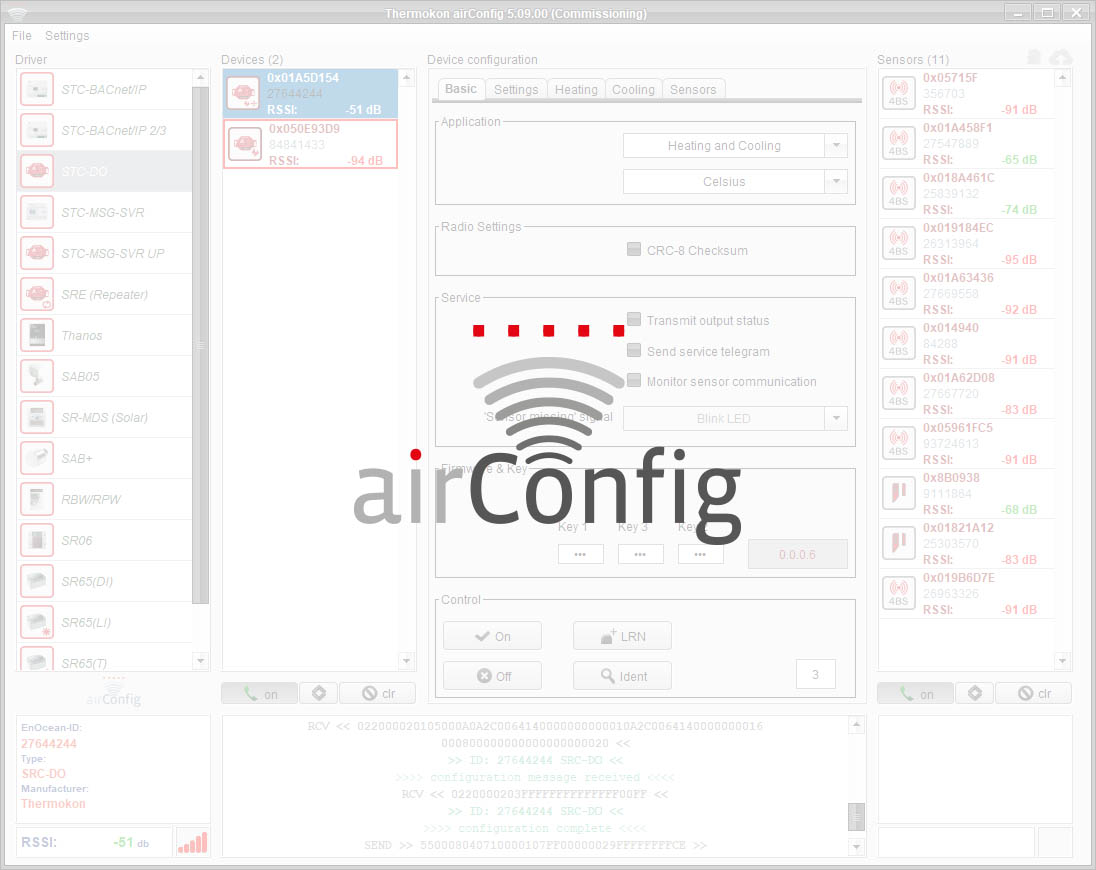Select the window contact sensor icon 0x8B0938
The image size is (1096, 870).
(899, 493)
